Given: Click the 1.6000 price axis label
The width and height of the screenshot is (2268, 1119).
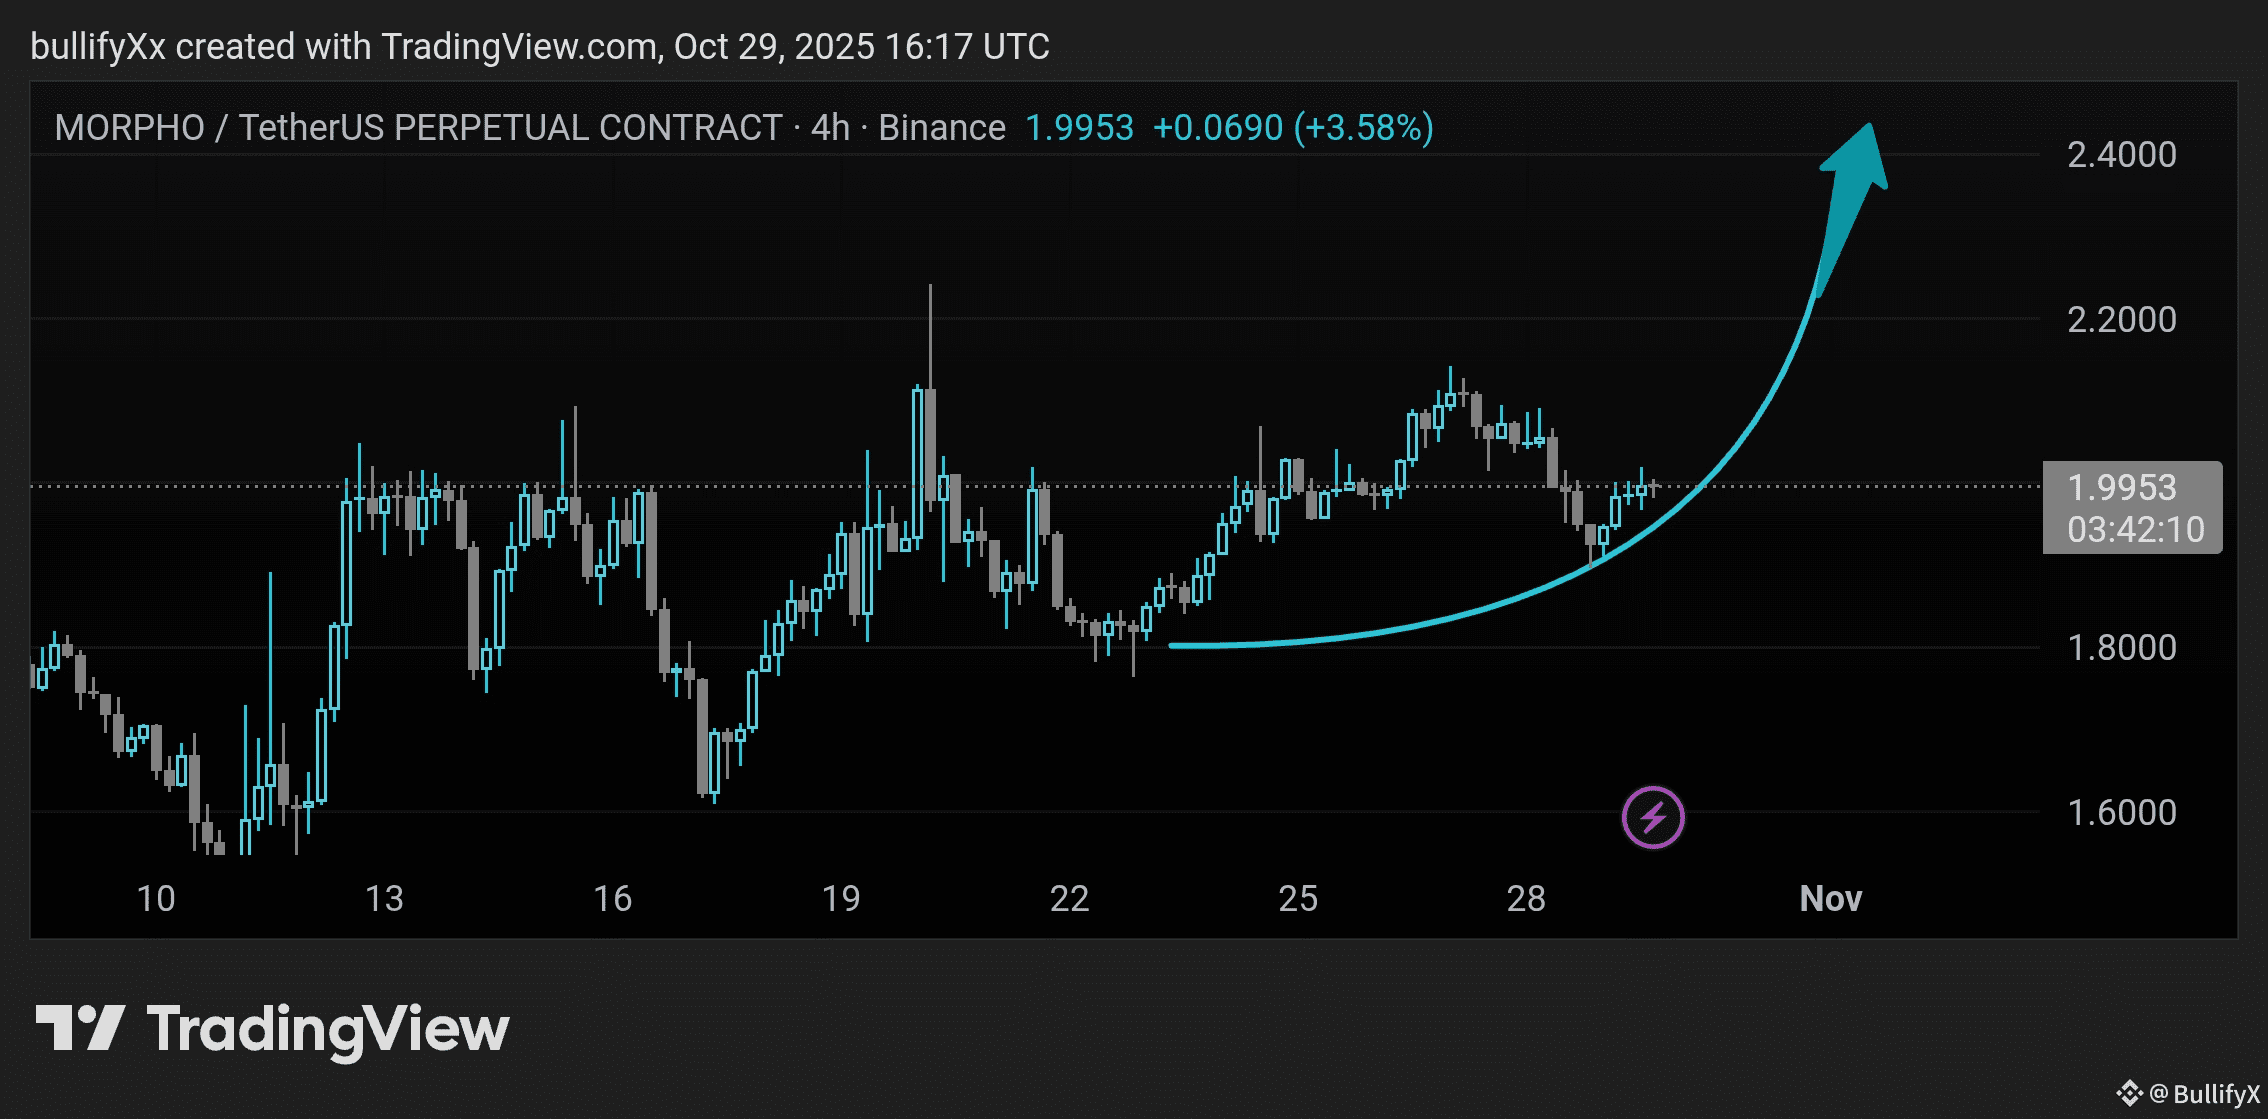Looking at the screenshot, I should pos(2121,812).
